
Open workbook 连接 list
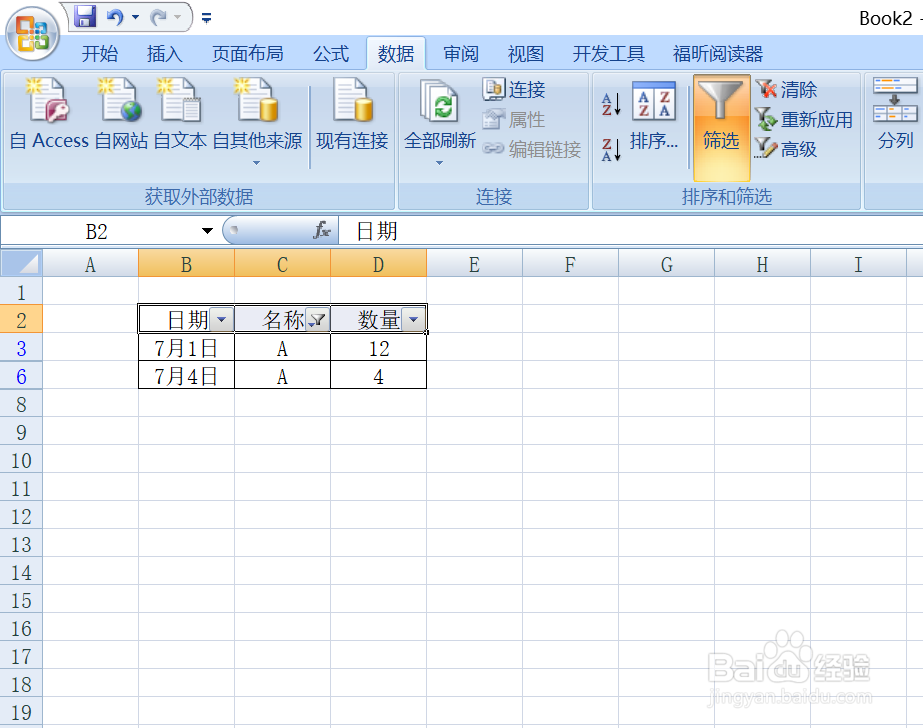click(514, 89)
